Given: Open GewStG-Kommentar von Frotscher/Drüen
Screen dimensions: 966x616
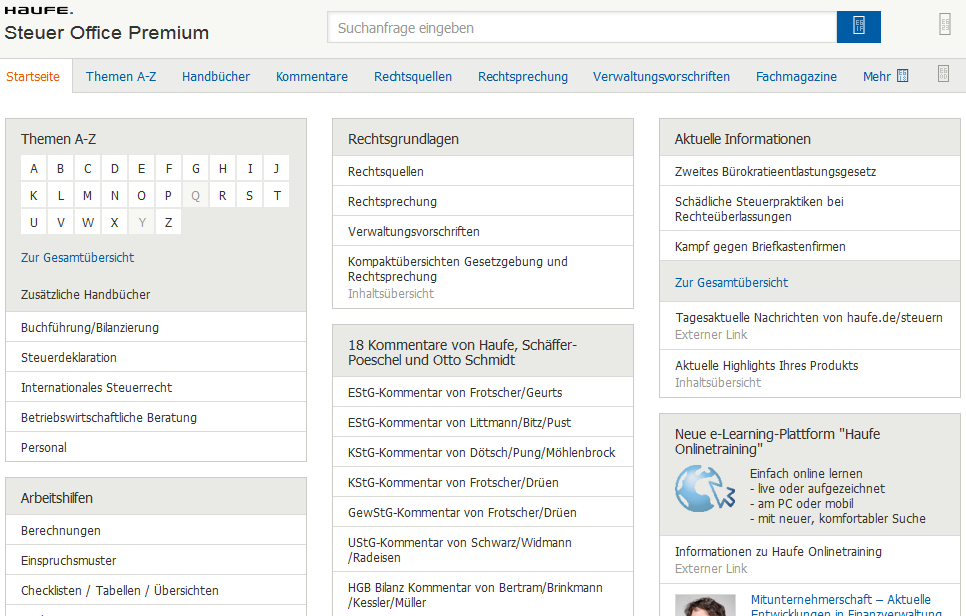Looking at the screenshot, I should 483,513.
